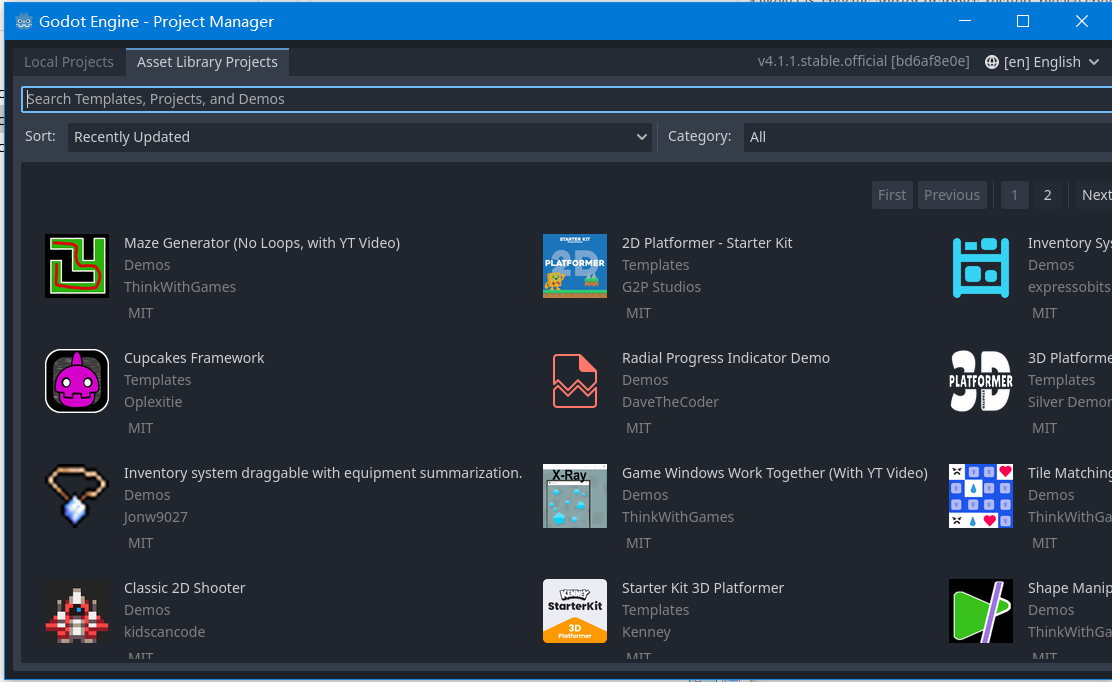The image size is (1112, 682).
Task: Open the Classic 2D Shooter thumbnail
Action: click(77, 610)
